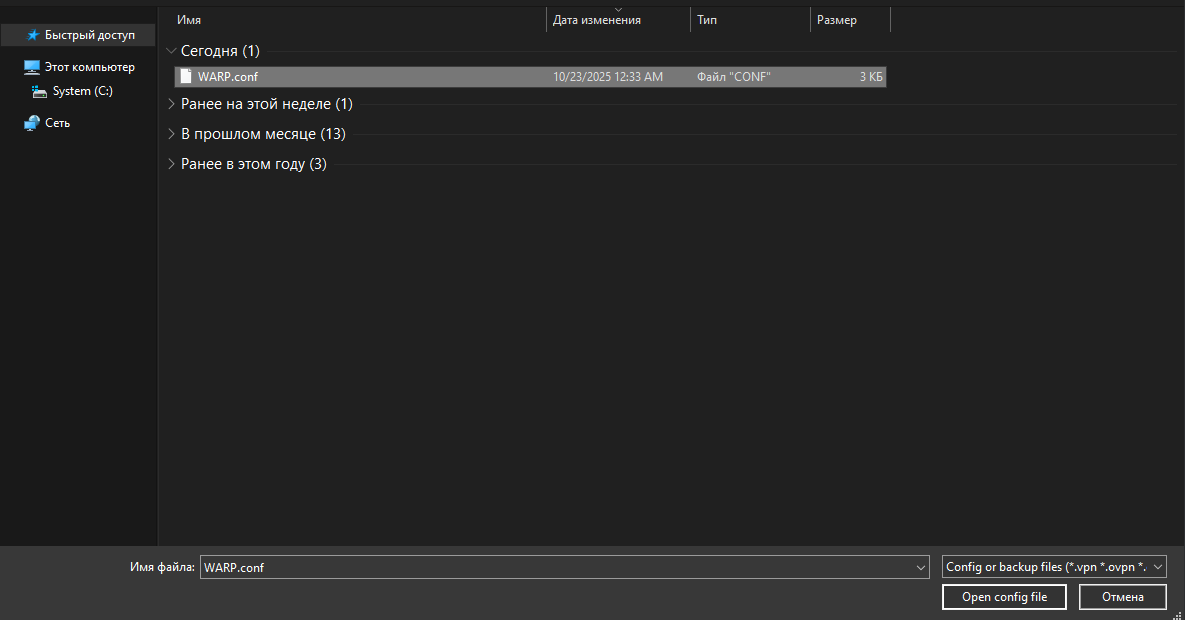Viewport: 1185px width, 620px height.
Task: Click the Отмена button
Action: [1122, 597]
